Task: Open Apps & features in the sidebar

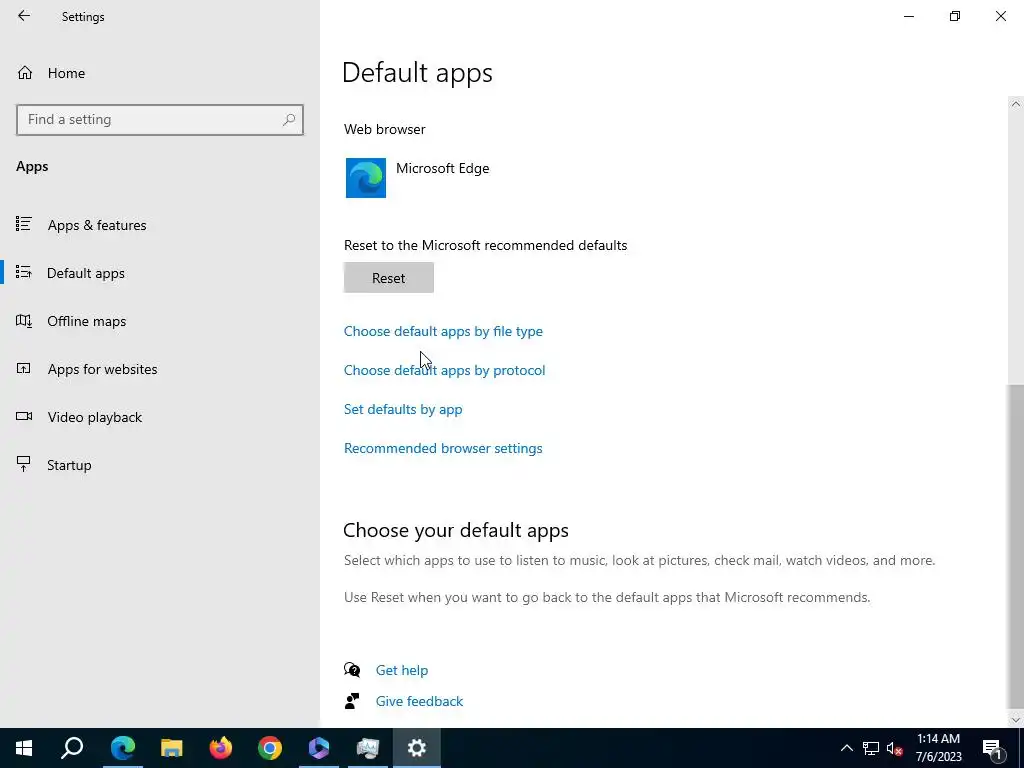Action: (97, 225)
